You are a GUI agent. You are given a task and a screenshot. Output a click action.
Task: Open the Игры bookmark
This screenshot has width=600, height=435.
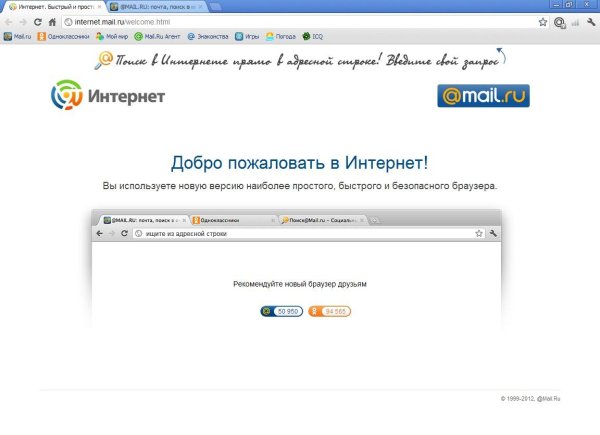247,36
